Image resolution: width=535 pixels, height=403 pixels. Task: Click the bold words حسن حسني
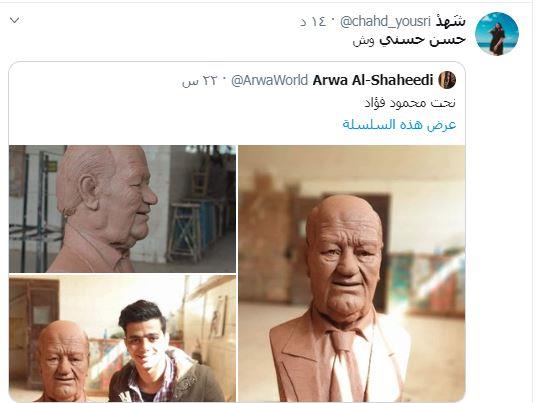click(x=422, y=40)
